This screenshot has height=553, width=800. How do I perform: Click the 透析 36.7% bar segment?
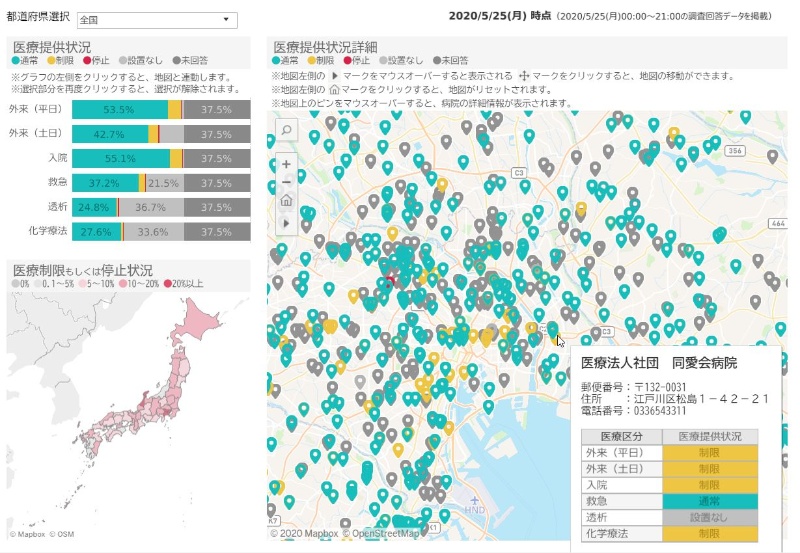pos(150,207)
